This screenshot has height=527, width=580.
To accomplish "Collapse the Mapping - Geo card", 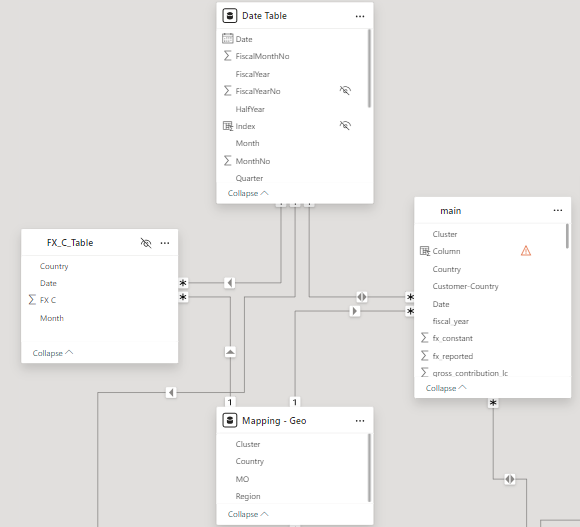I will pyautogui.click(x=248, y=514).
